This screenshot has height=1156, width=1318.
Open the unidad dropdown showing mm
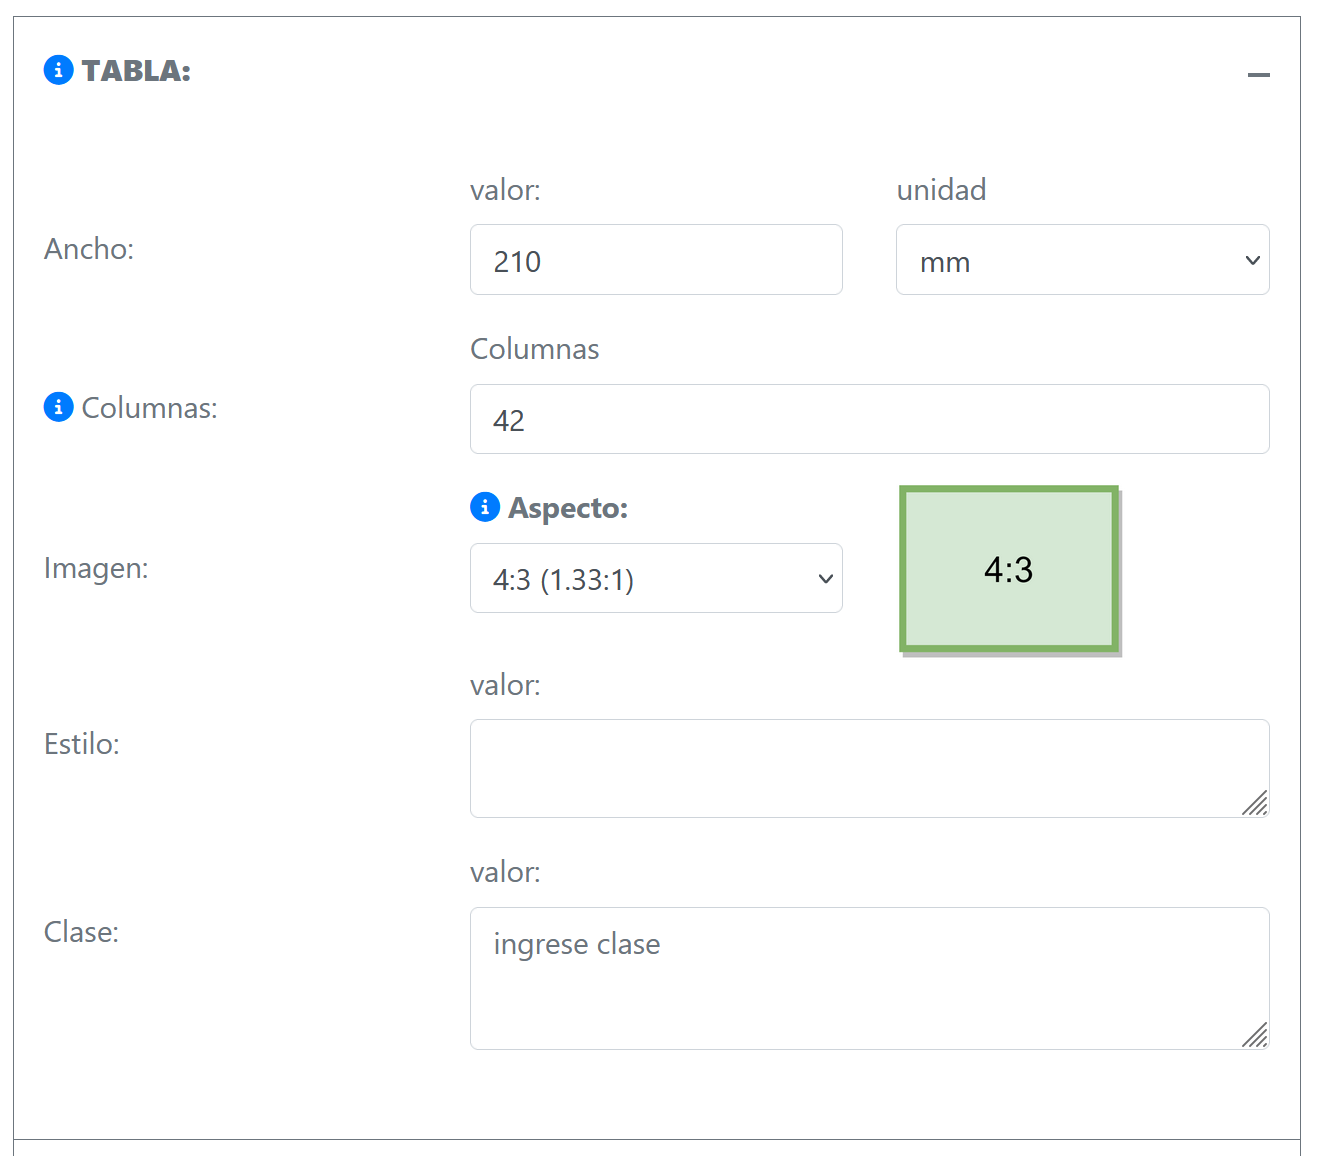click(1082, 260)
